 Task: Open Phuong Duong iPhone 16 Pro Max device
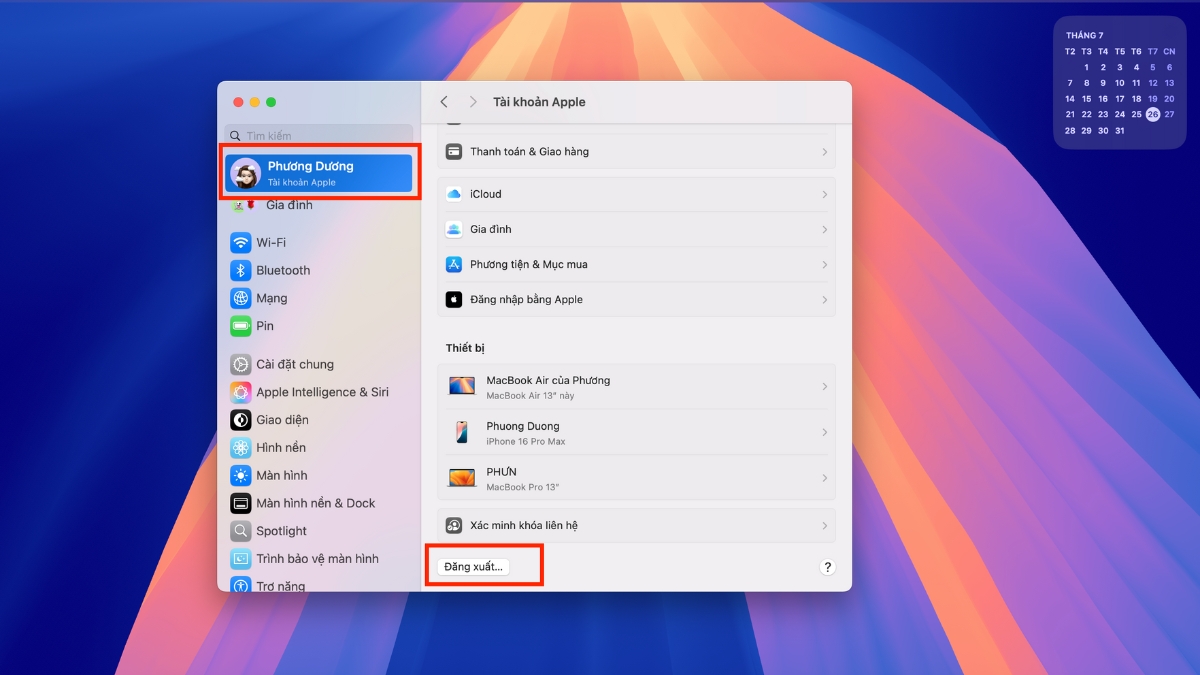click(636, 433)
